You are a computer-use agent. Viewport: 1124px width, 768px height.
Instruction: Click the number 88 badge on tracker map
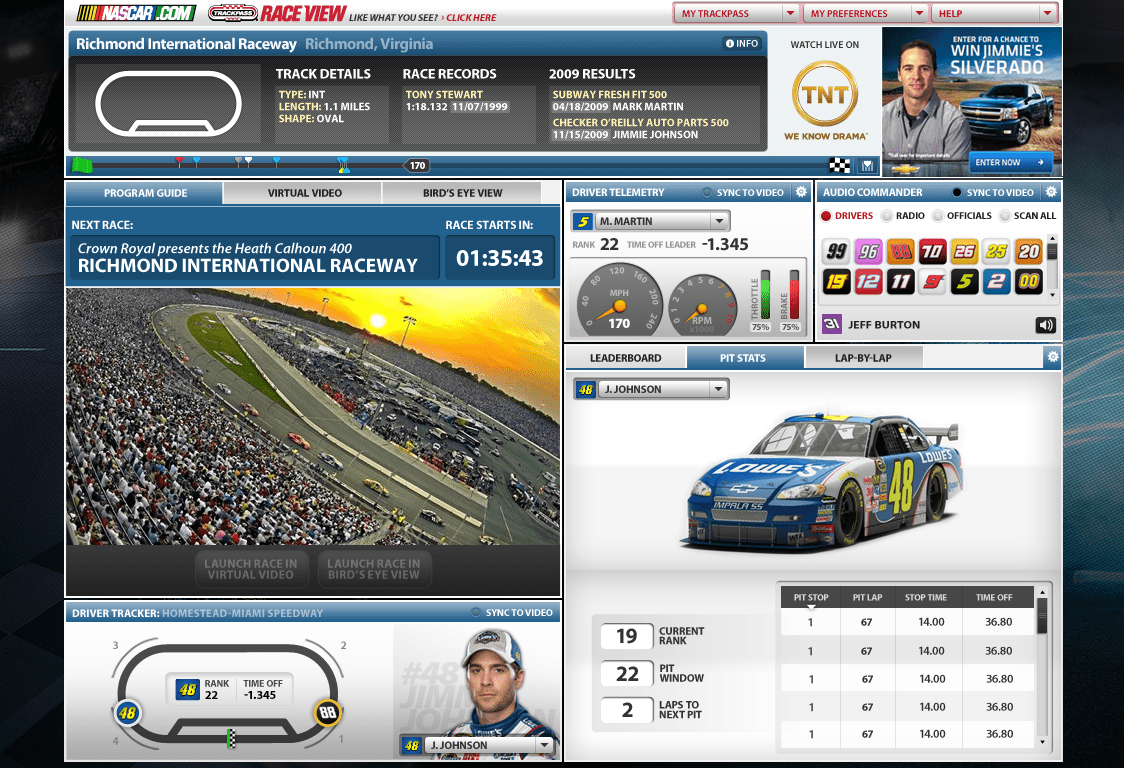pyautogui.click(x=328, y=712)
